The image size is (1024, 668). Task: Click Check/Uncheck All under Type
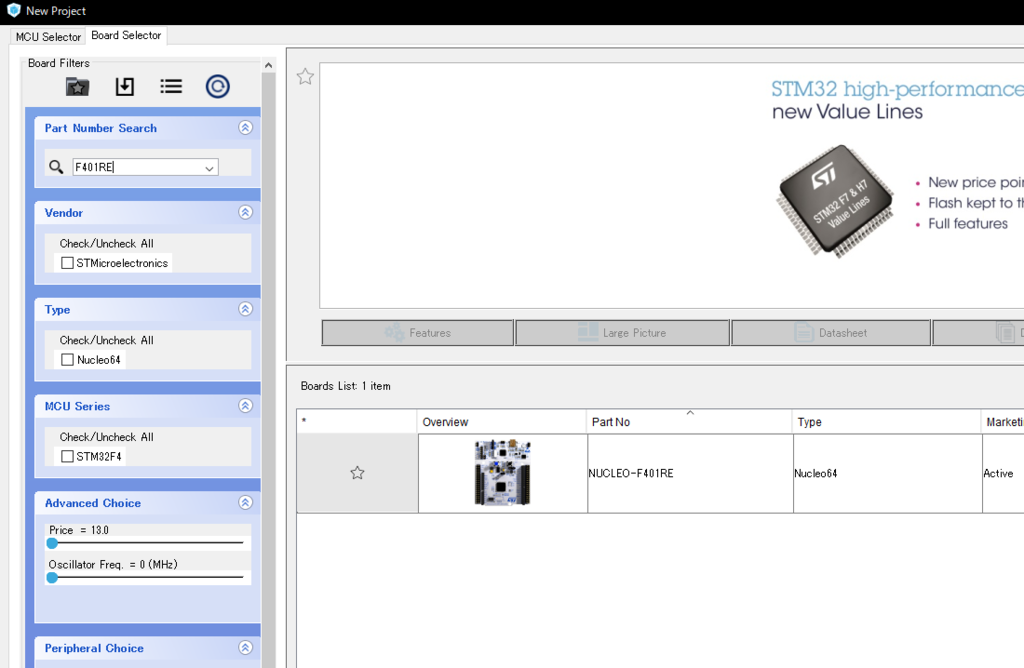[x=106, y=340]
